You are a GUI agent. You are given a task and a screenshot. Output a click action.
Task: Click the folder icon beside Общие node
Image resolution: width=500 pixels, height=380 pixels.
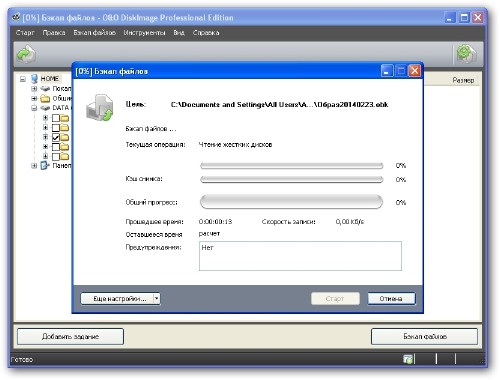(45, 98)
